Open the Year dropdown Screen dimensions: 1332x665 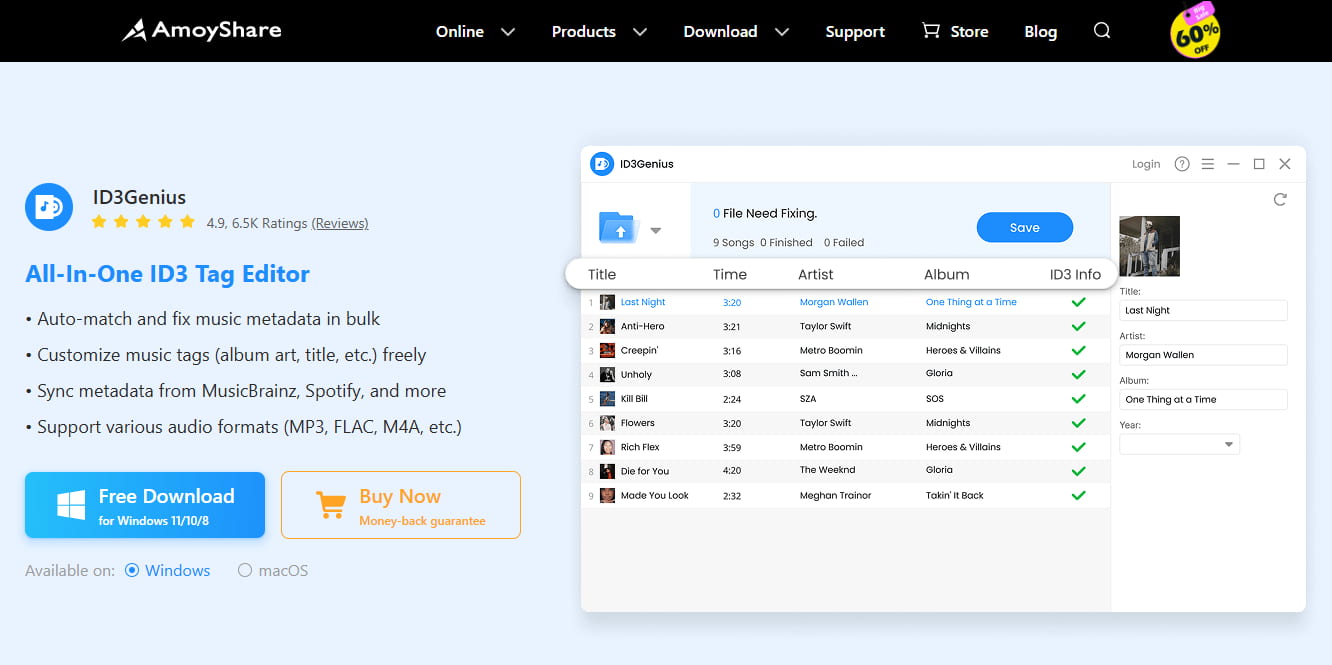[x=1179, y=444]
